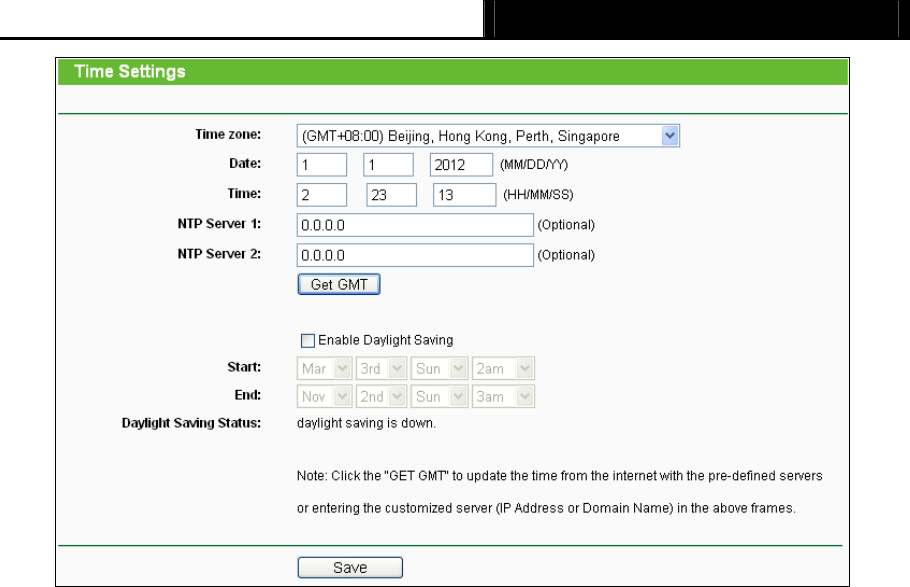910x587 pixels.
Task: Click the month field in Date
Action: coord(322,165)
